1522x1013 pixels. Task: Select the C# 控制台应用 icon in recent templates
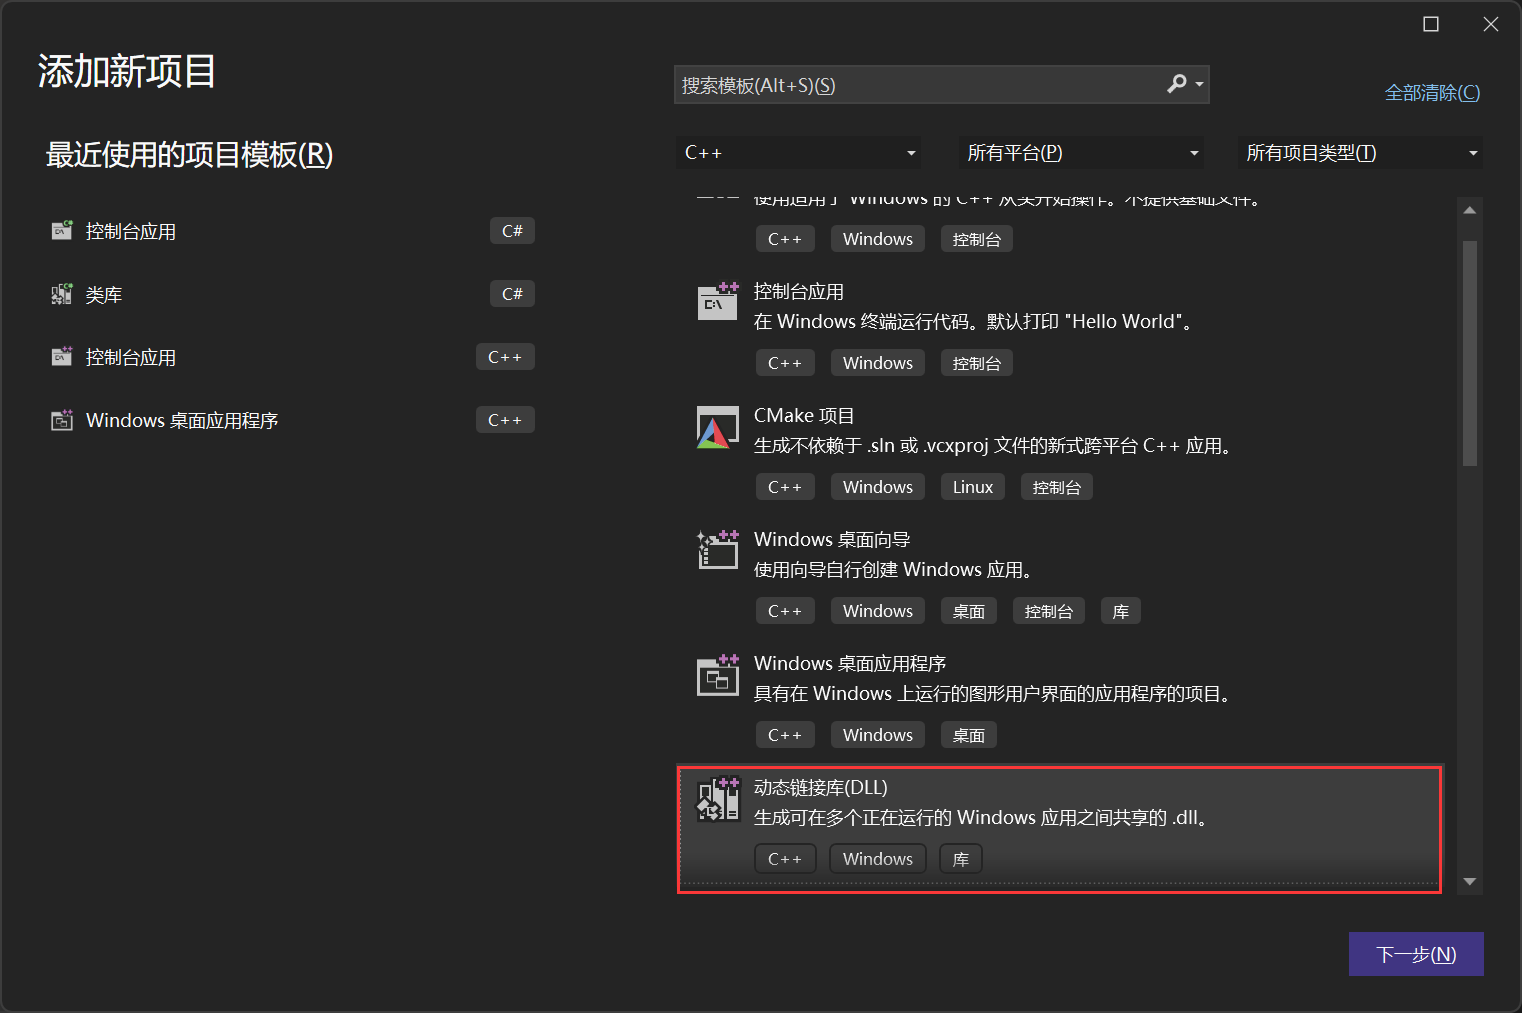[61, 230]
